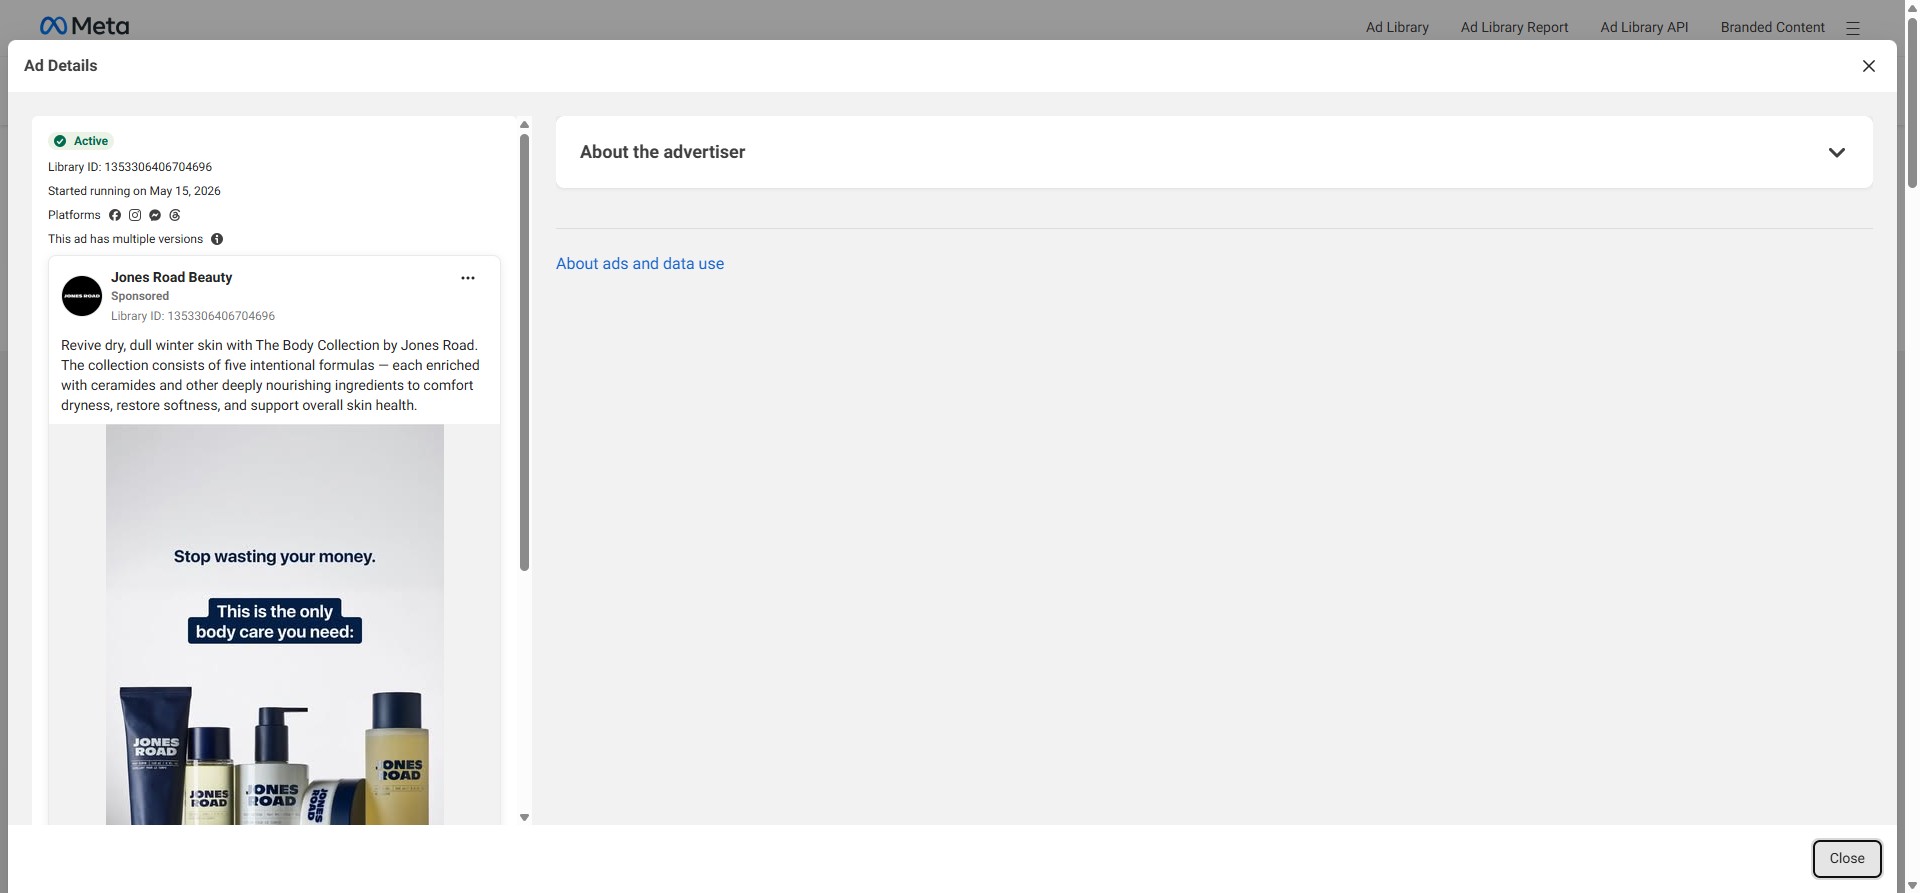Screen dimensions: 1920x893
Task: Click the About the advertiser chevron arrow
Action: pos(1836,153)
